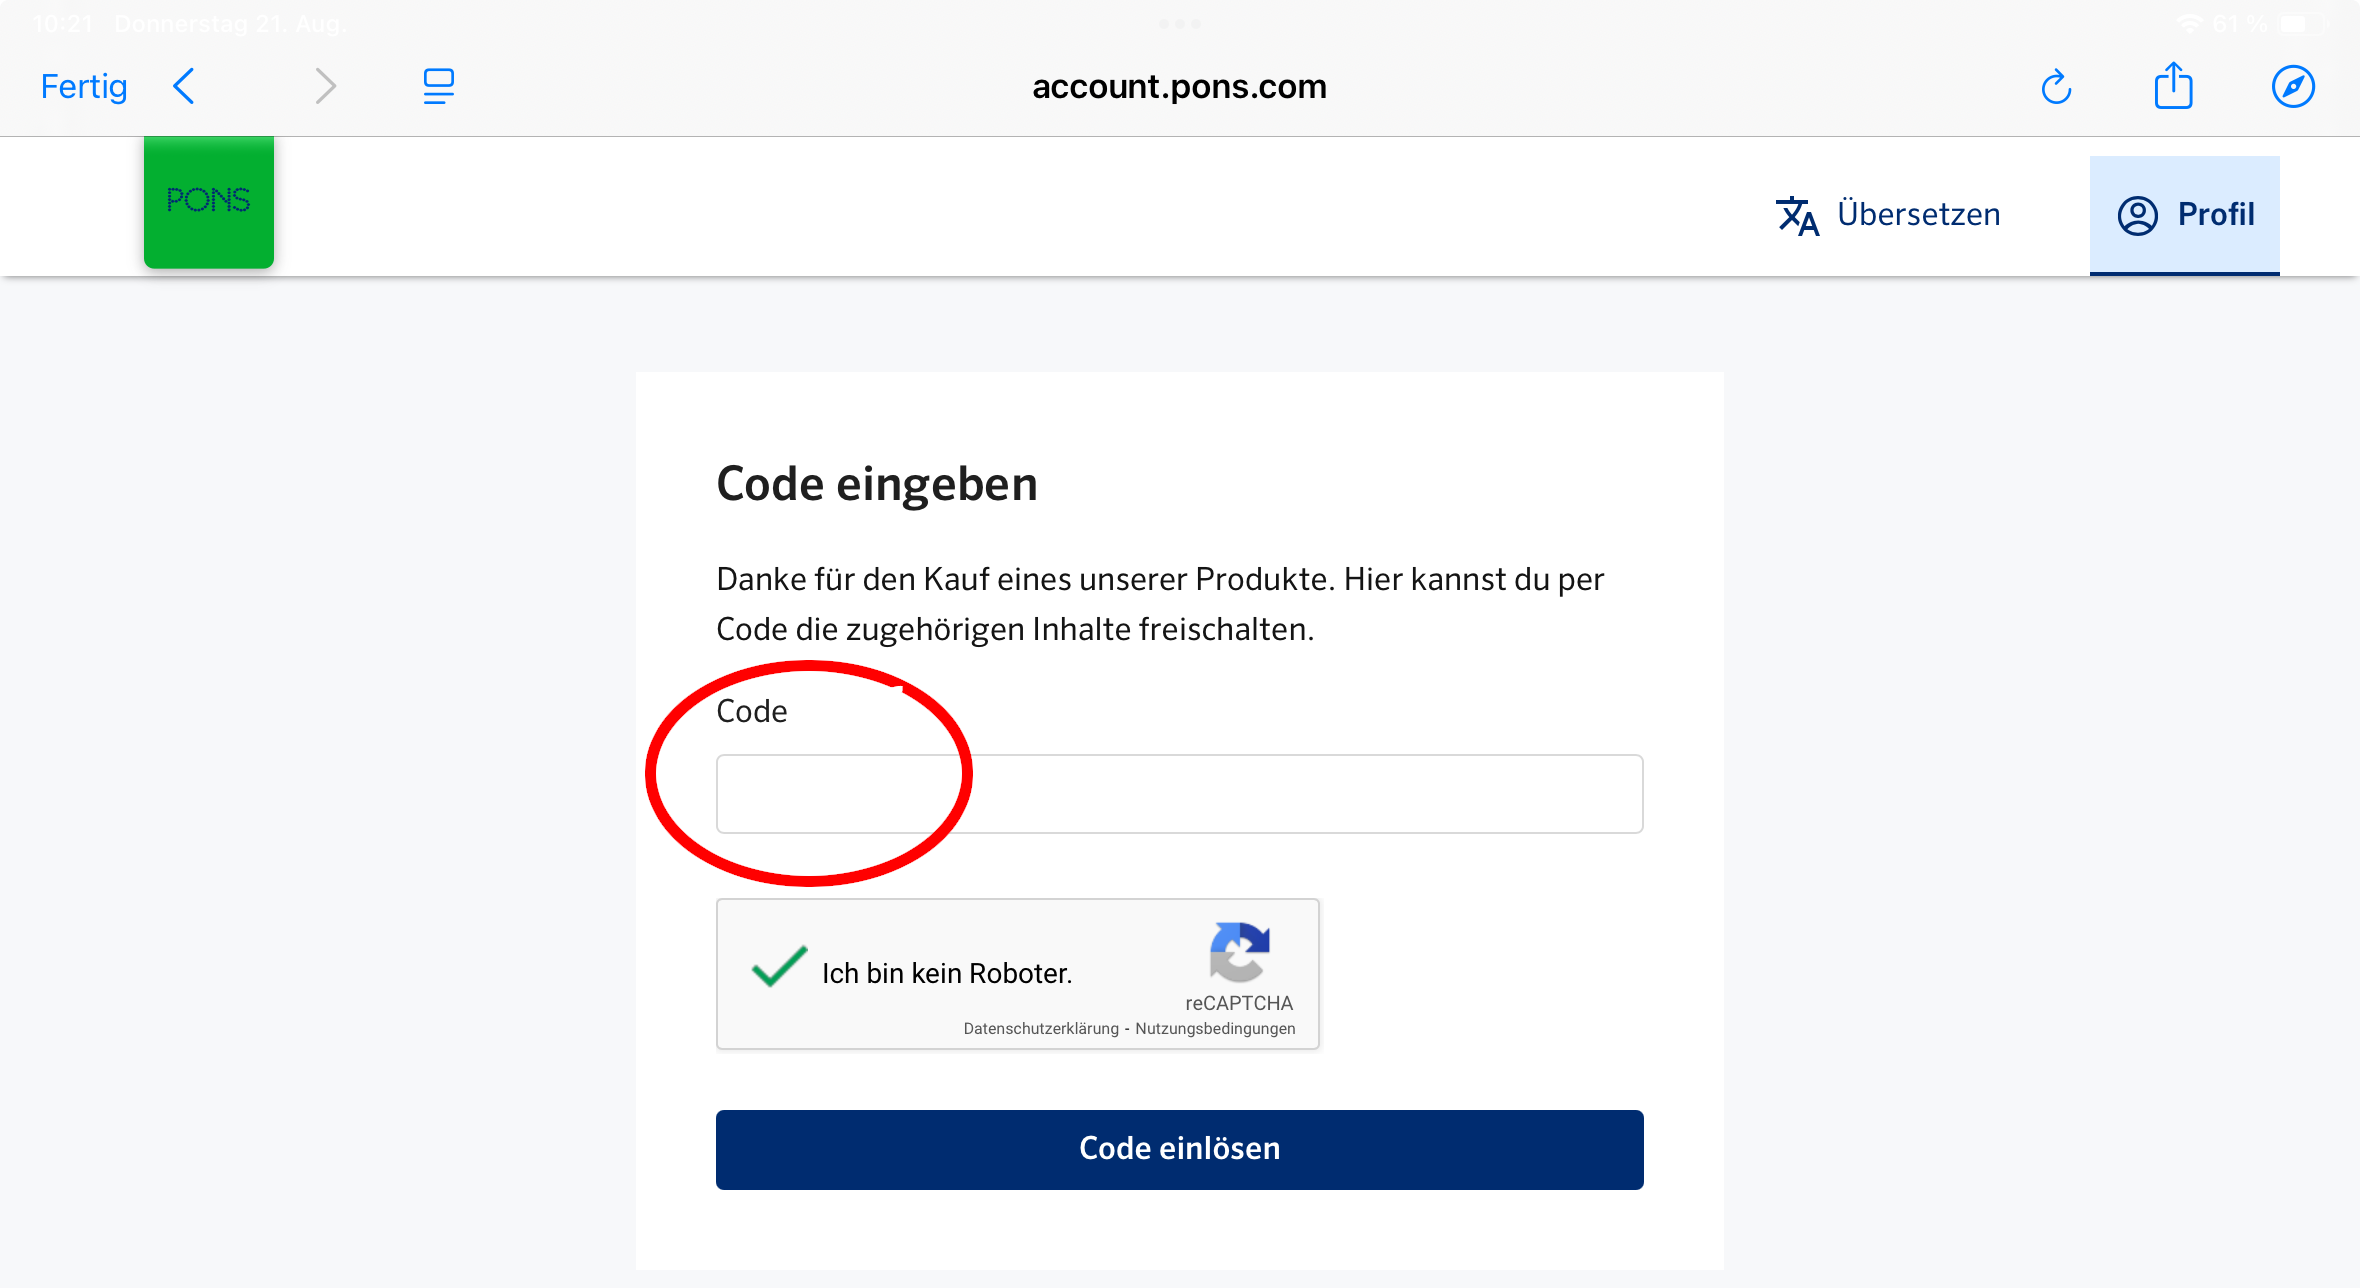The width and height of the screenshot is (2360, 1288).
Task: Click the reCAPTCHA logo
Action: 1239,951
